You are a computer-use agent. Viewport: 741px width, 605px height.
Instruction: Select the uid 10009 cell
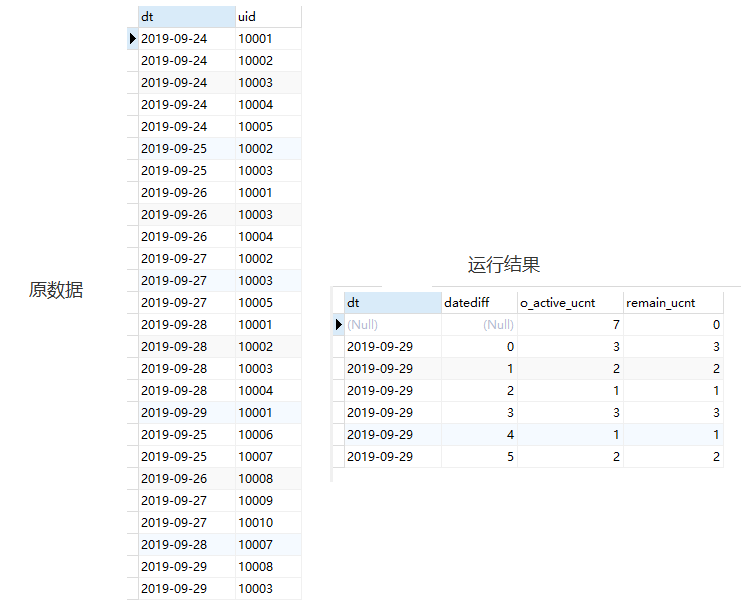[268, 501]
